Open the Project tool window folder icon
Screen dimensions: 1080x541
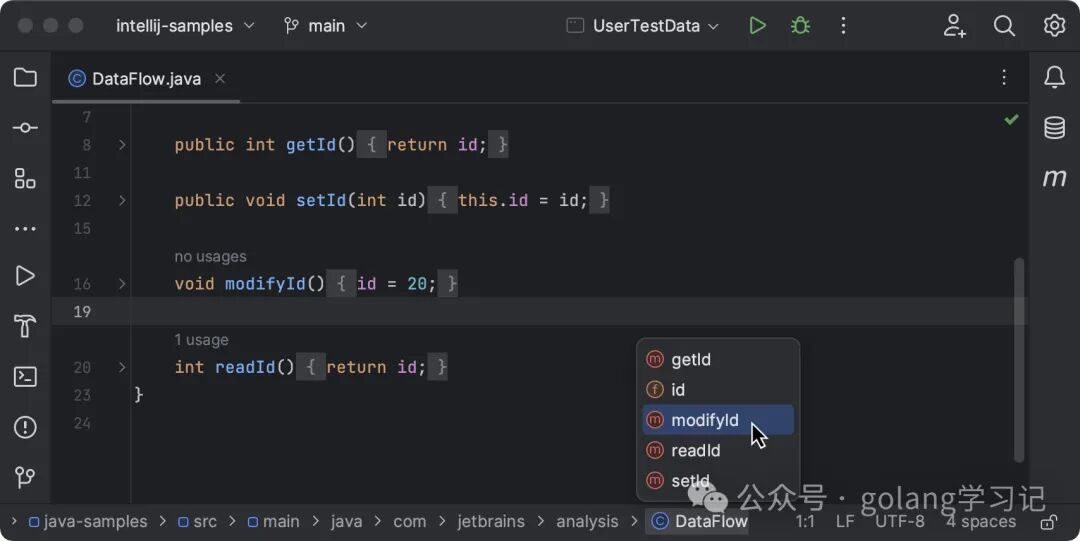[25, 77]
